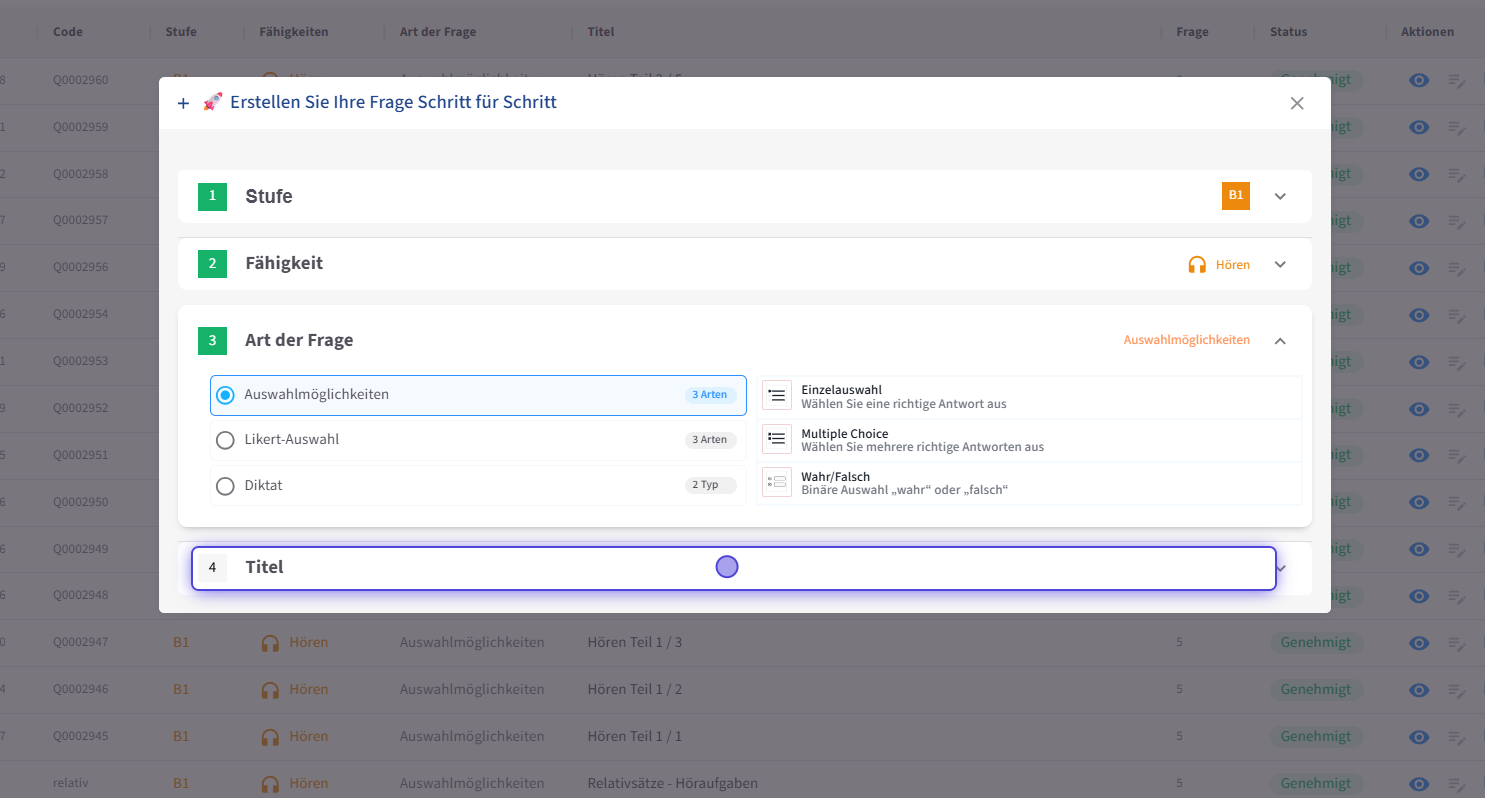The height and width of the screenshot is (798, 1485).
Task: Select the Diktat radio option
Action: pos(226,486)
